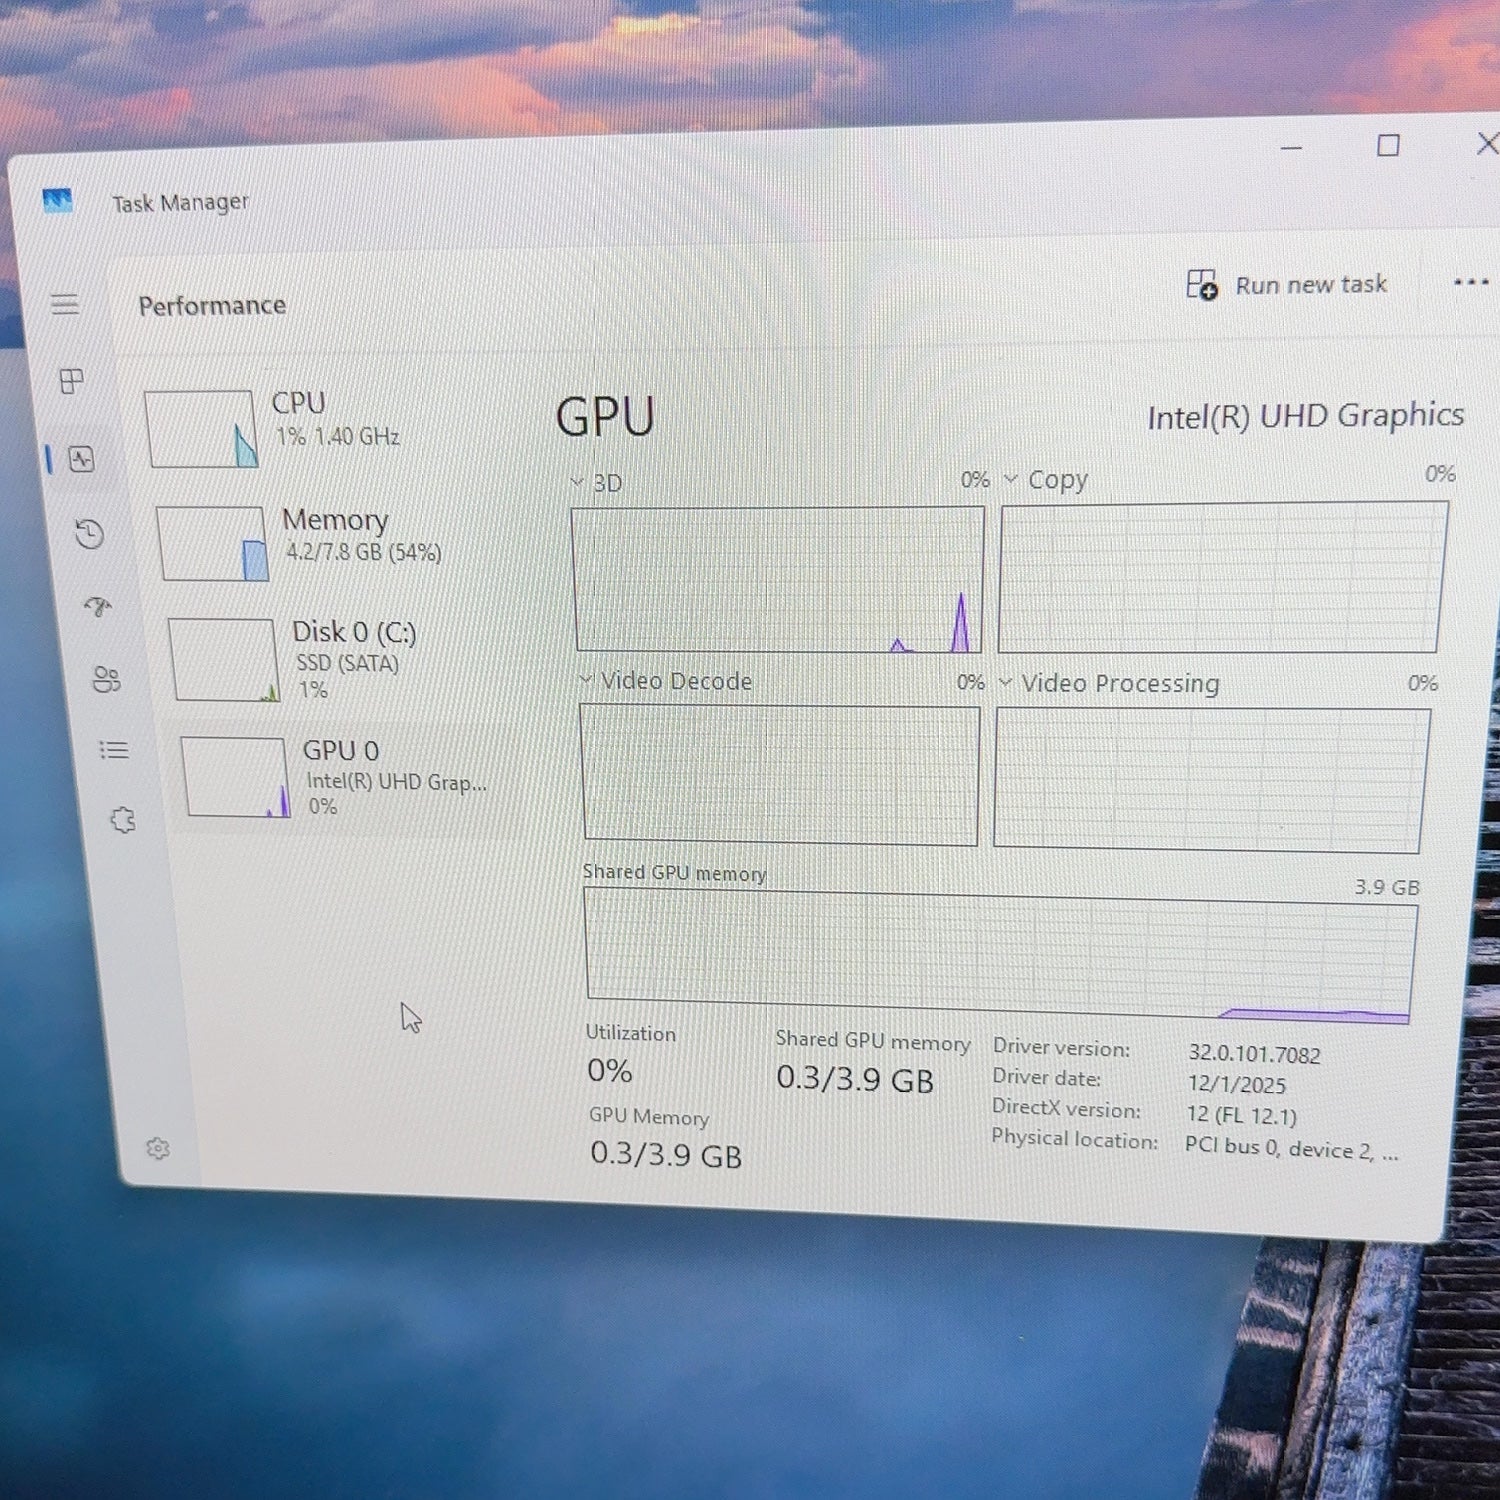This screenshot has height=1500, width=1500.
Task: Click the large GPU heading
Action: (x=605, y=416)
